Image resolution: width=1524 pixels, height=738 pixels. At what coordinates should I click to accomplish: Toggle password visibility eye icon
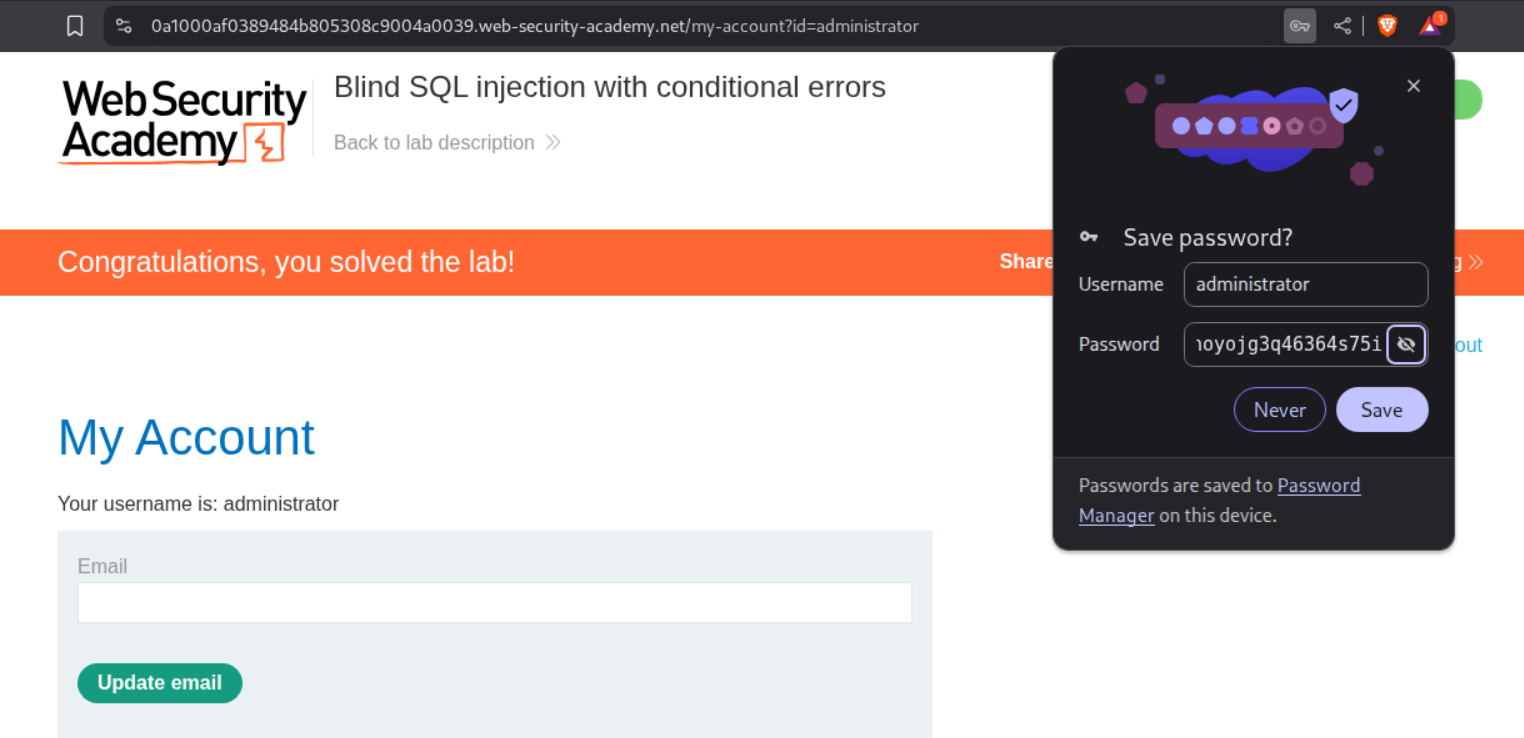point(1406,345)
